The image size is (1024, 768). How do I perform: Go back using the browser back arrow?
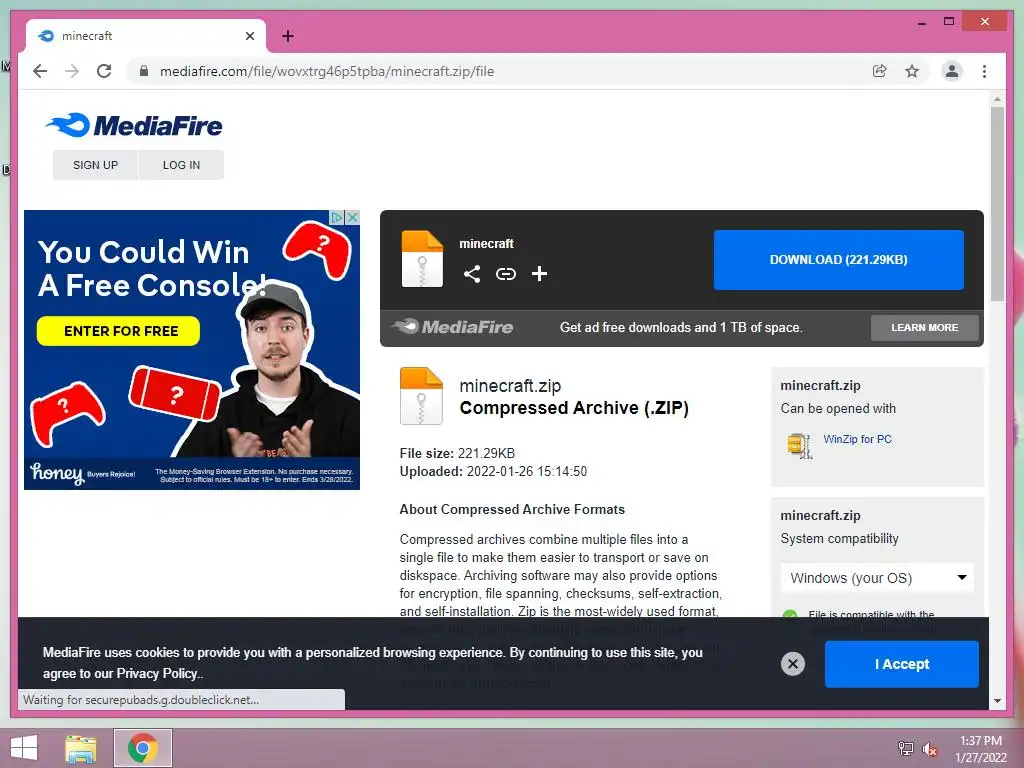pyautogui.click(x=40, y=71)
